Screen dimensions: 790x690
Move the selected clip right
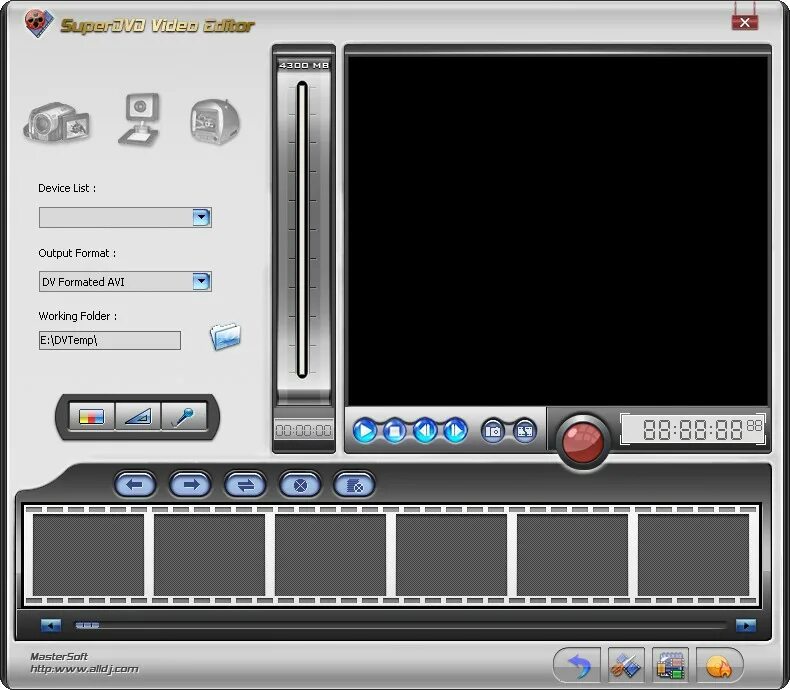click(x=190, y=485)
